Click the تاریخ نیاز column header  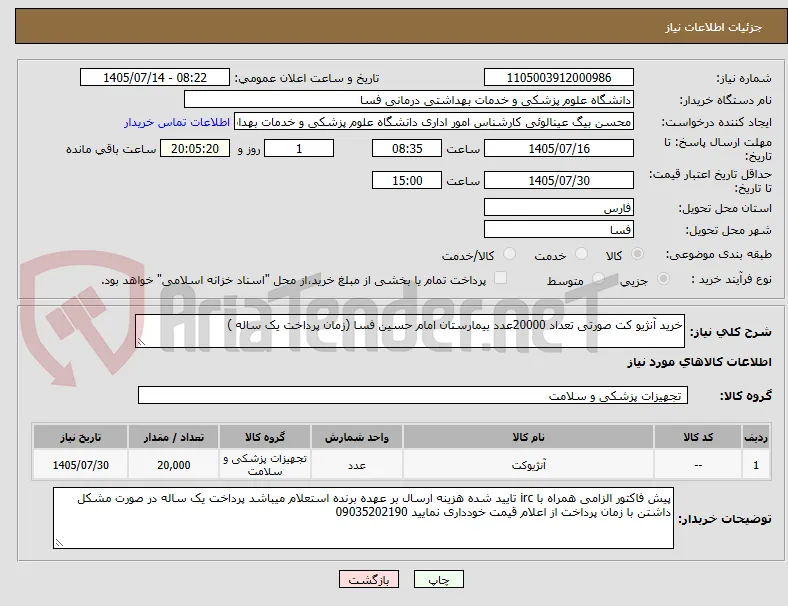(x=80, y=437)
